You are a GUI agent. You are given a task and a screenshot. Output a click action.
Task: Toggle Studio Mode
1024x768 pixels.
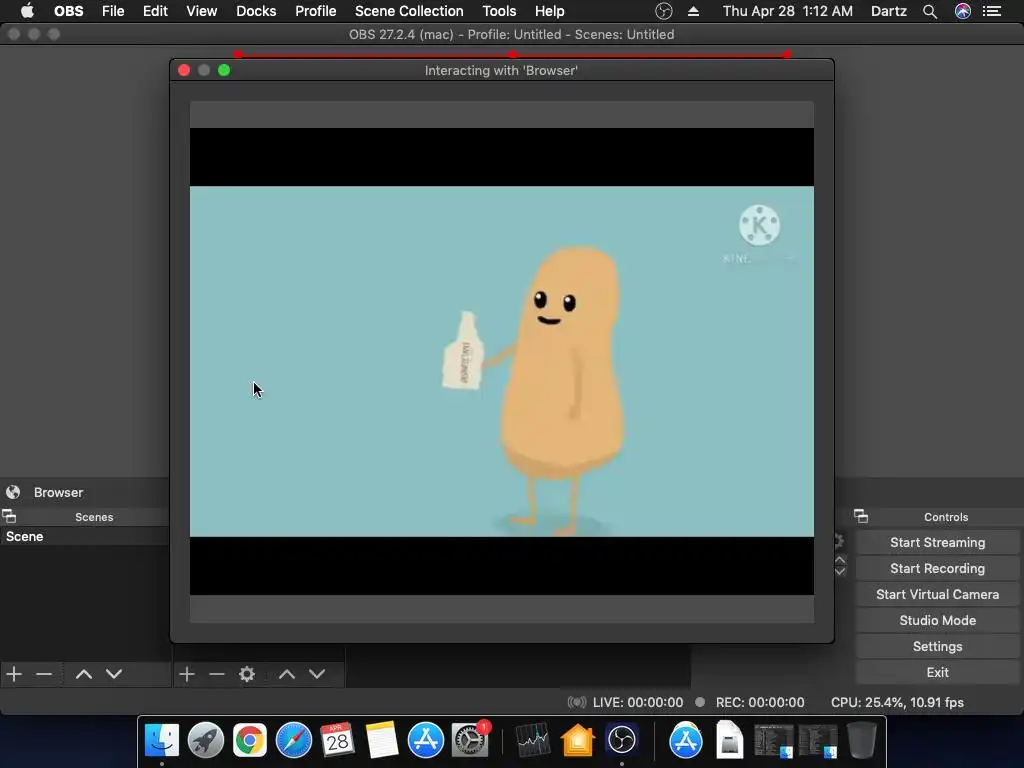click(937, 620)
